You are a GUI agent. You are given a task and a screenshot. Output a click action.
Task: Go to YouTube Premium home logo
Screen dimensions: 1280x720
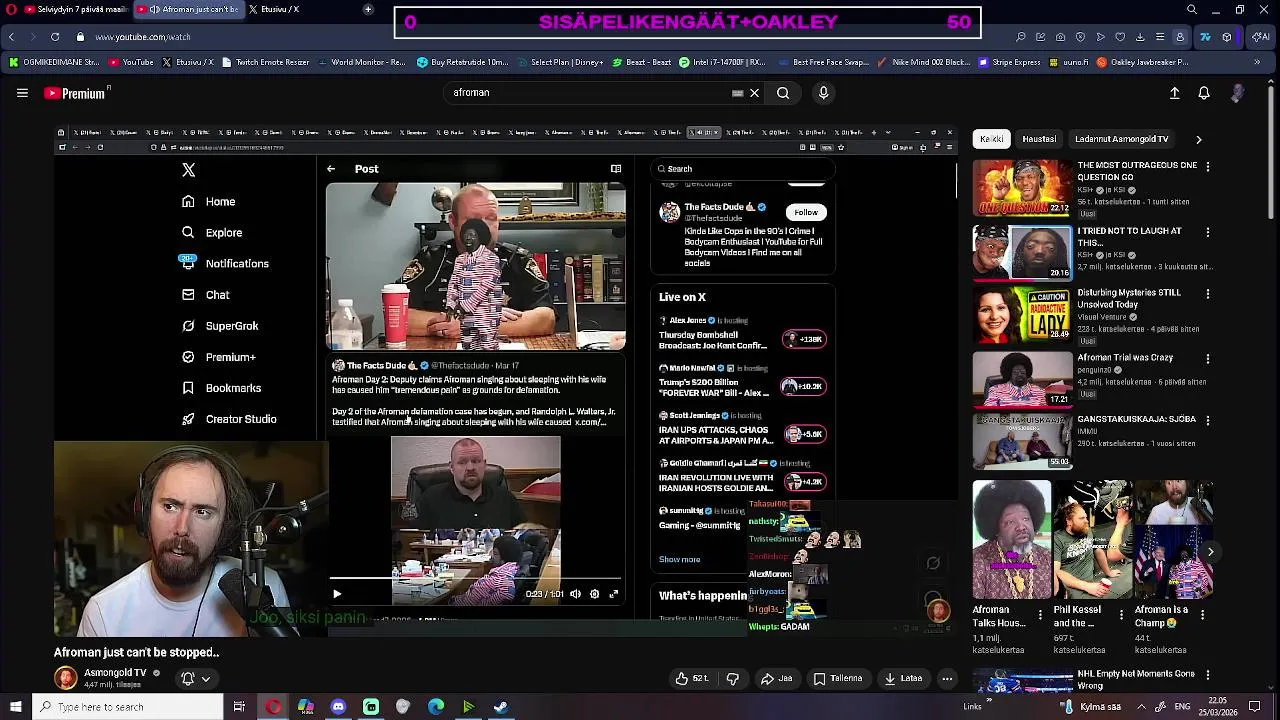coord(75,93)
